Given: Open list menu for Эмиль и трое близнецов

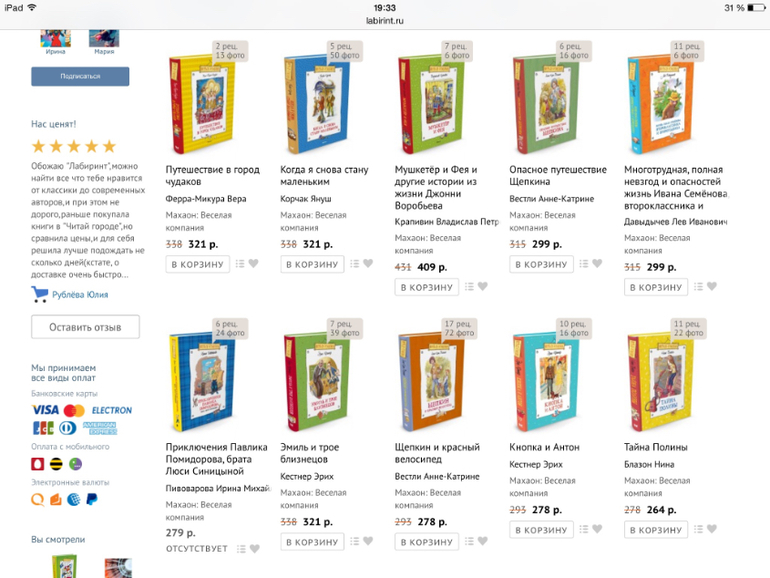Looking at the screenshot, I should pyautogui.click(x=355, y=541).
